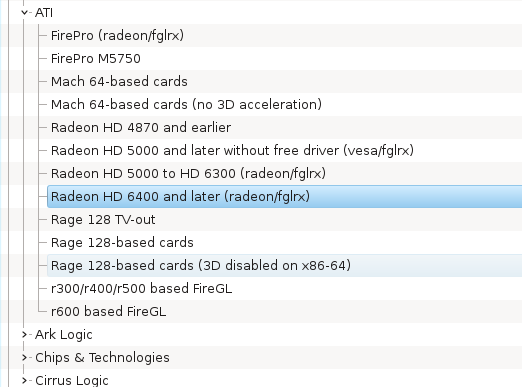Select the Chips & Technologies vendor label
Screen dimensions: 522x387
pos(102,358)
